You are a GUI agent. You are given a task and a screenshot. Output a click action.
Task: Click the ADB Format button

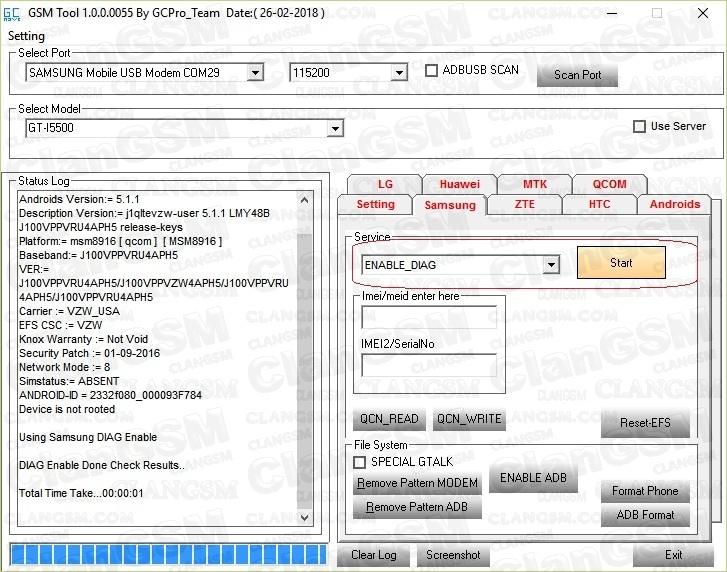tap(645, 515)
